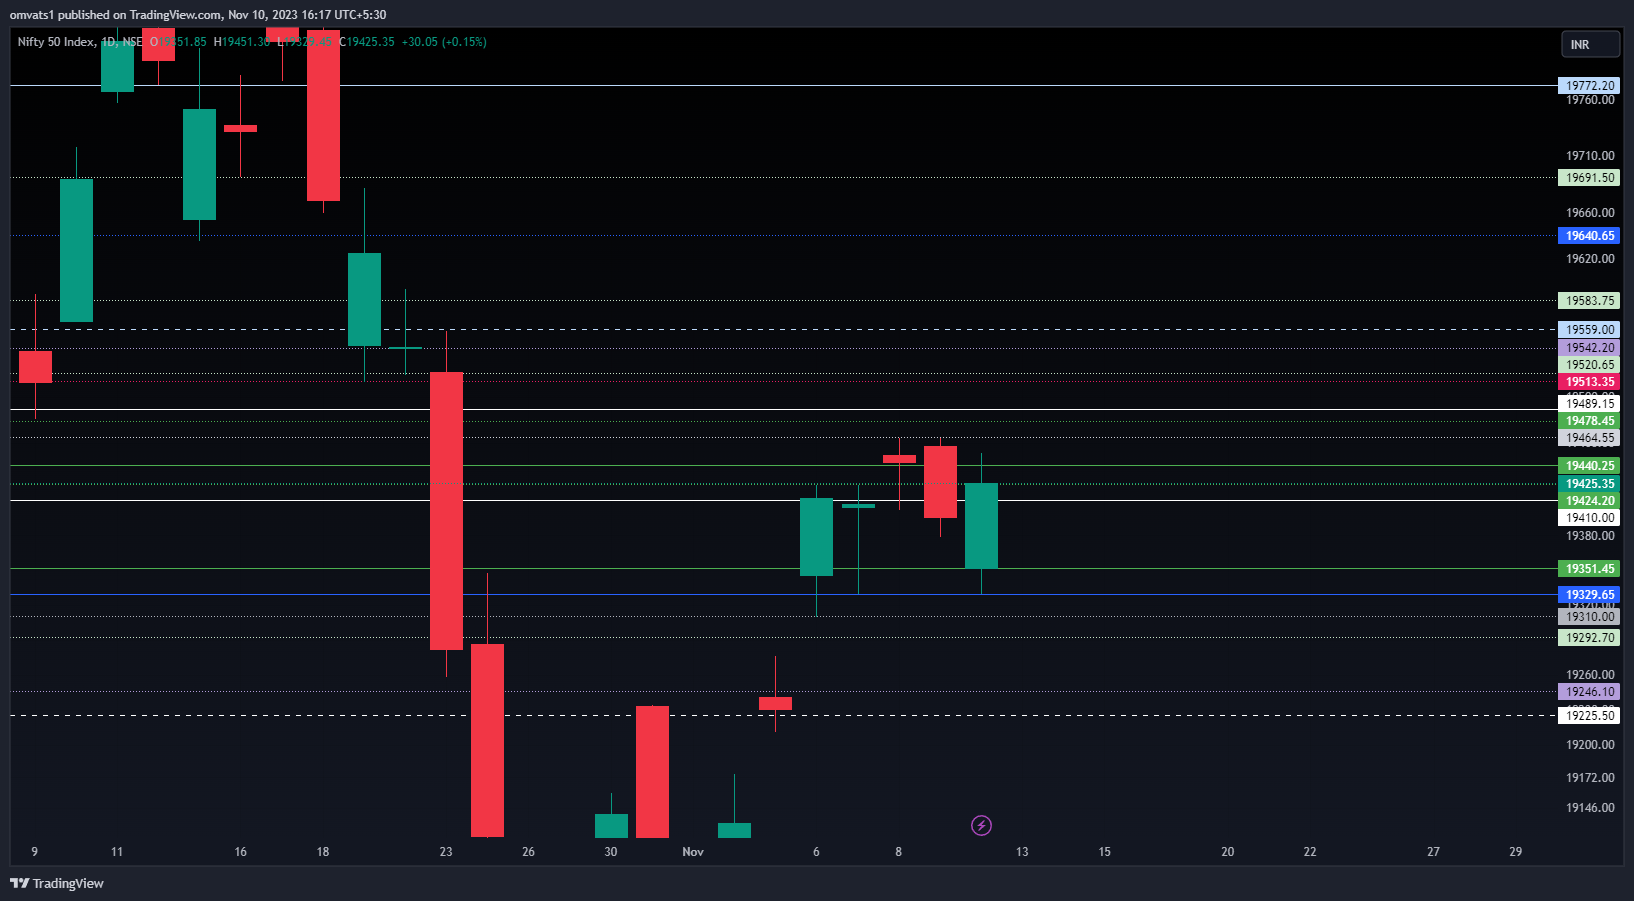Click the 19710.00 price scale value
1634x901 pixels.
tap(1590, 156)
